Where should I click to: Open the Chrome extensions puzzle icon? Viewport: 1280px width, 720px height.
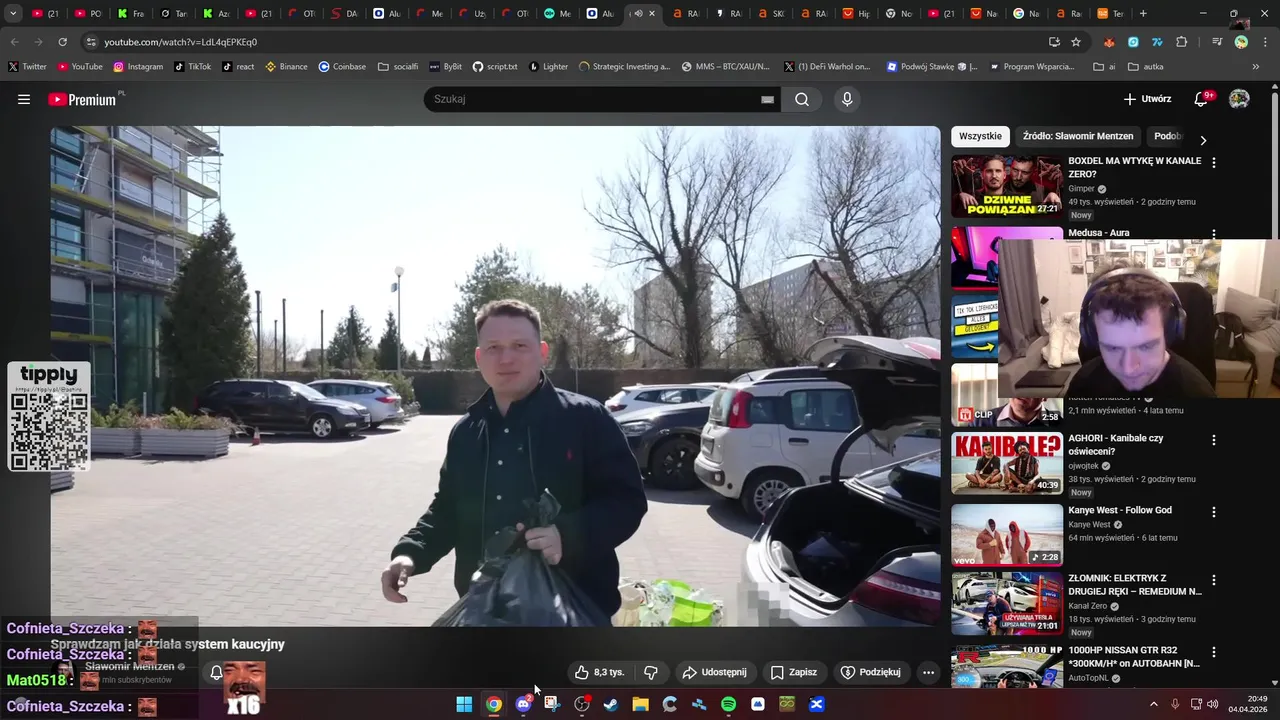point(1182,42)
